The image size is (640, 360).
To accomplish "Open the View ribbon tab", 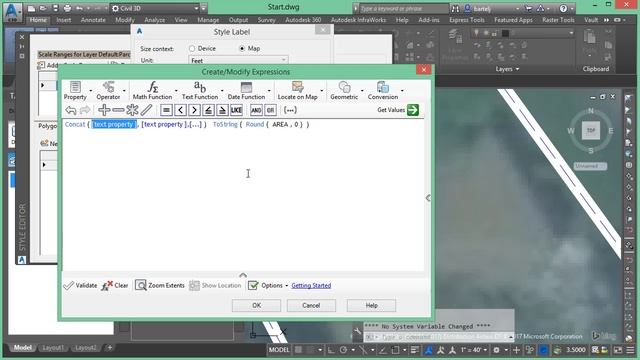I will pos(181,20).
